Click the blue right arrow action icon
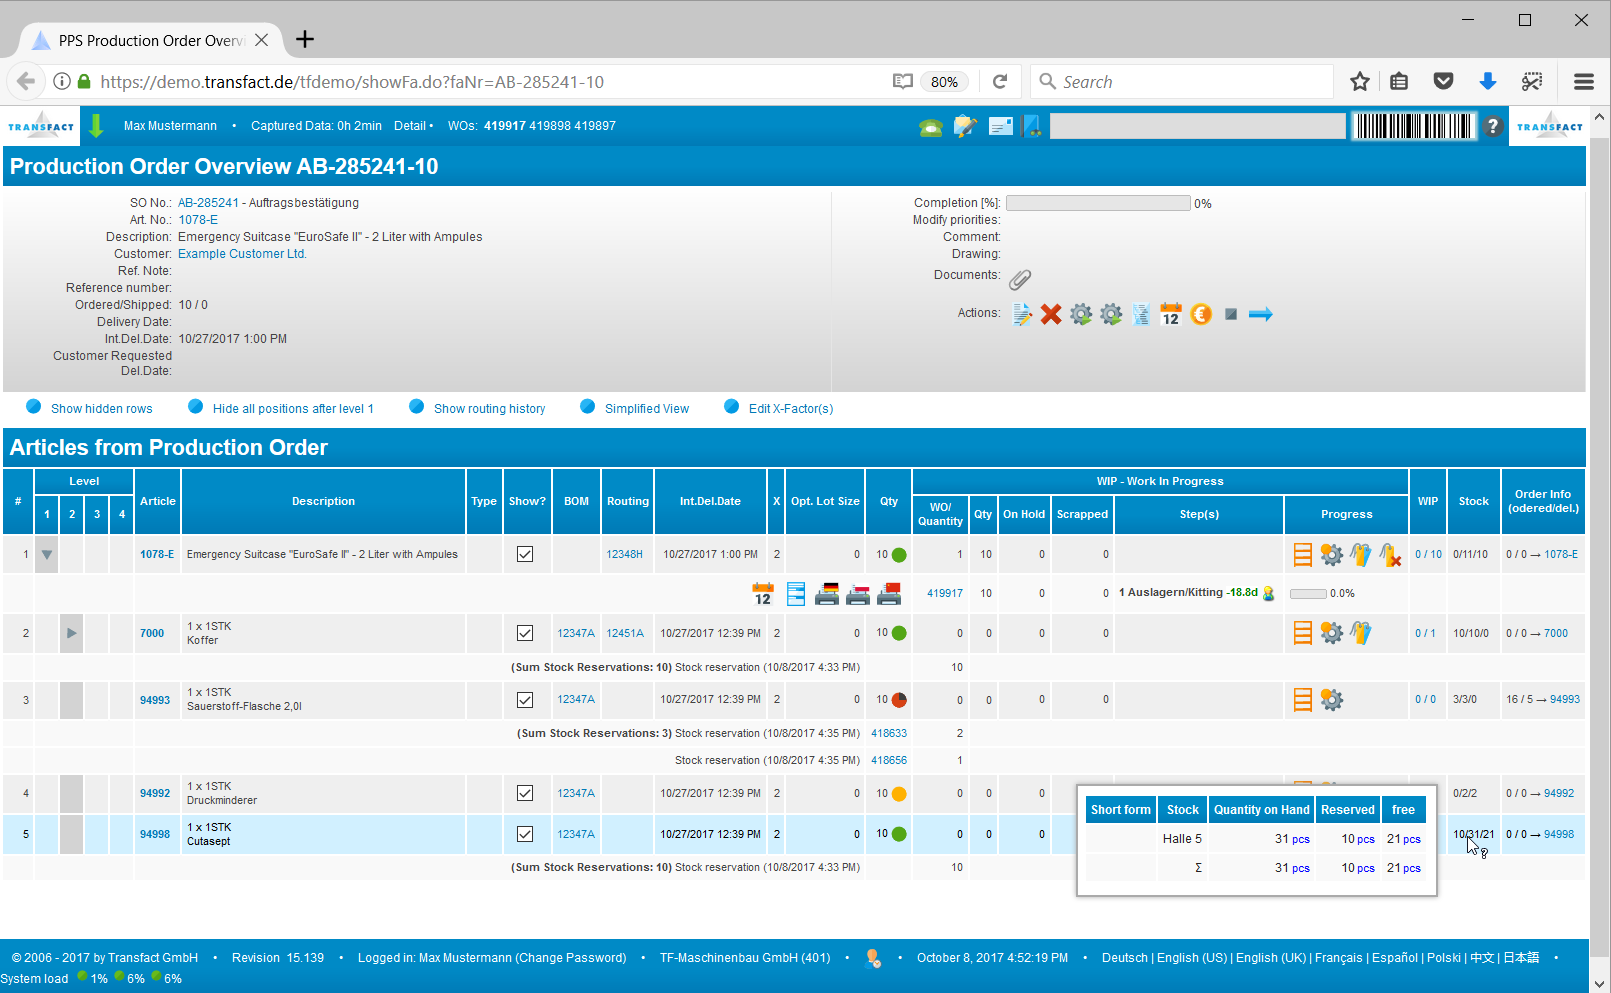This screenshot has height=993, width=1611. pos(1261,314)
